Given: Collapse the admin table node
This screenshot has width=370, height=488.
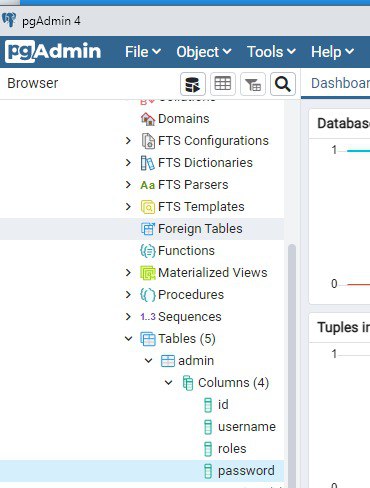Looking at the screenshot, I should coord(149,361).
